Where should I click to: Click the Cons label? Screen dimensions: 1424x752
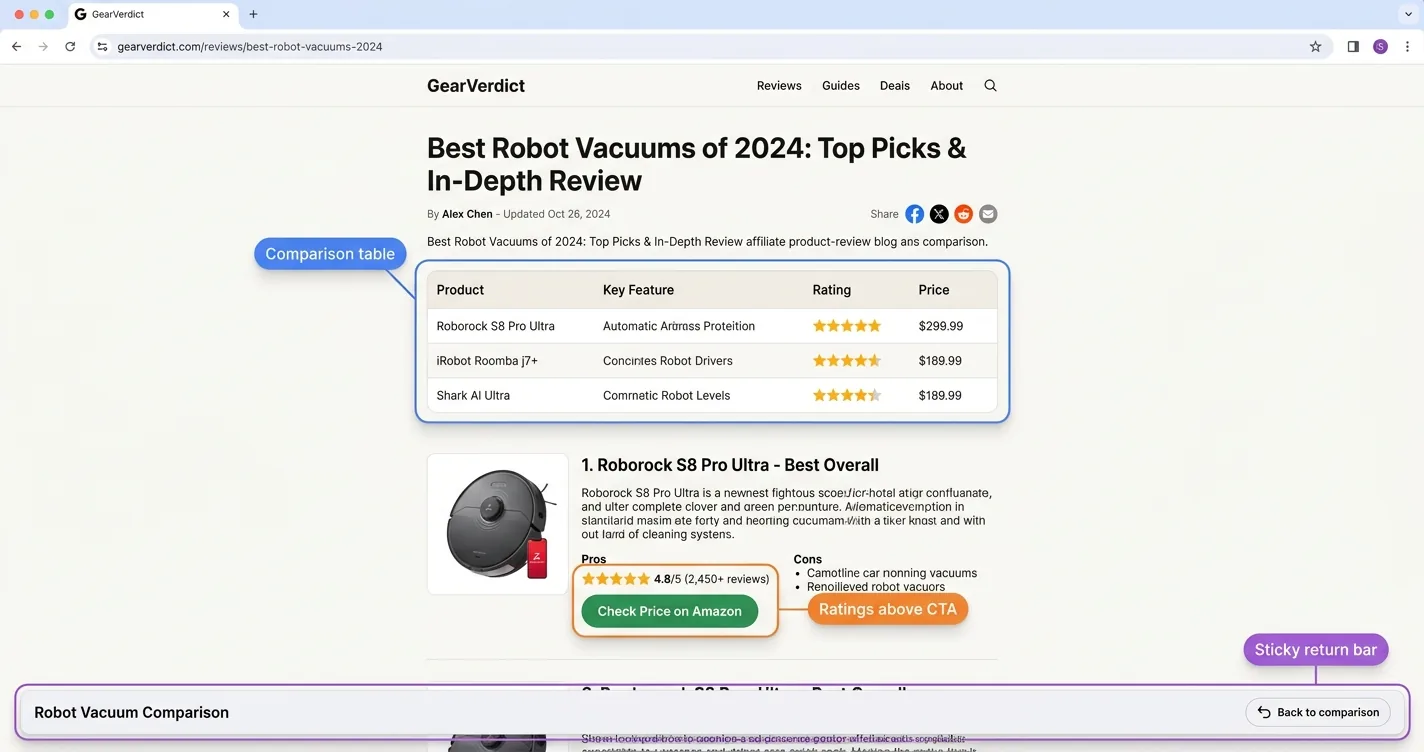(808, 559)
